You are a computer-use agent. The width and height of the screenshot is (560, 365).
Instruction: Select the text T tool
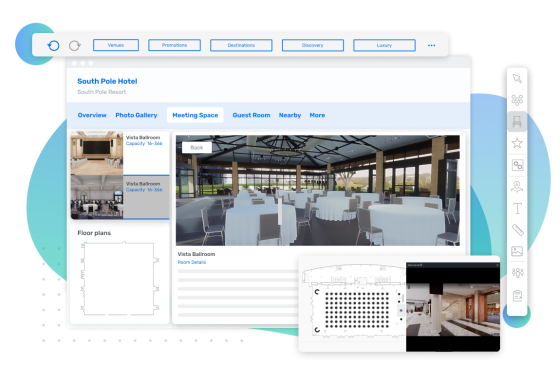point(517,208)
